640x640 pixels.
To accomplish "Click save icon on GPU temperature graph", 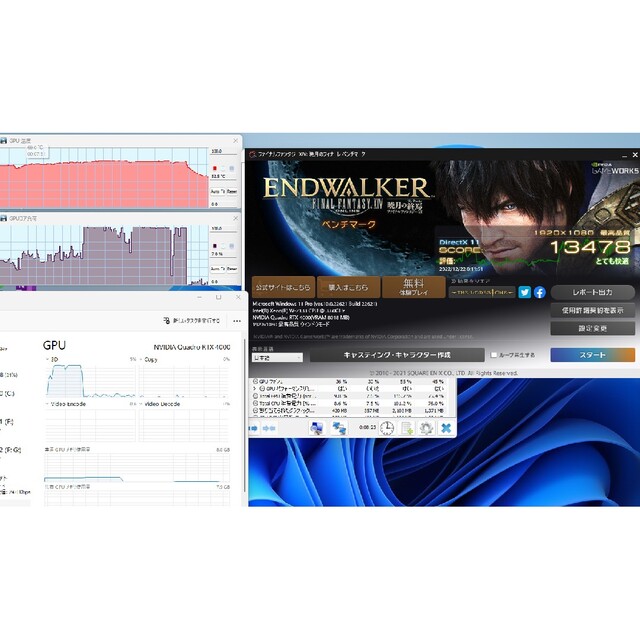I will (x=4, y=140).
